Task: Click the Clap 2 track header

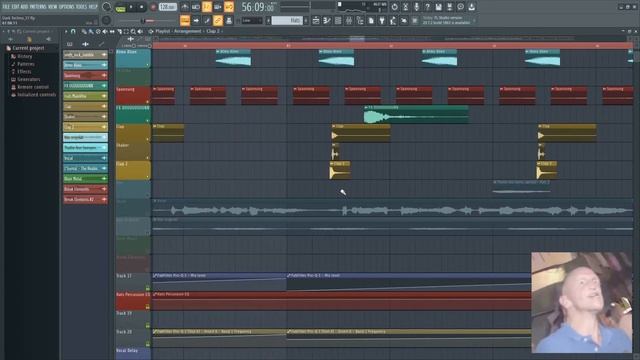Action: 133,170
